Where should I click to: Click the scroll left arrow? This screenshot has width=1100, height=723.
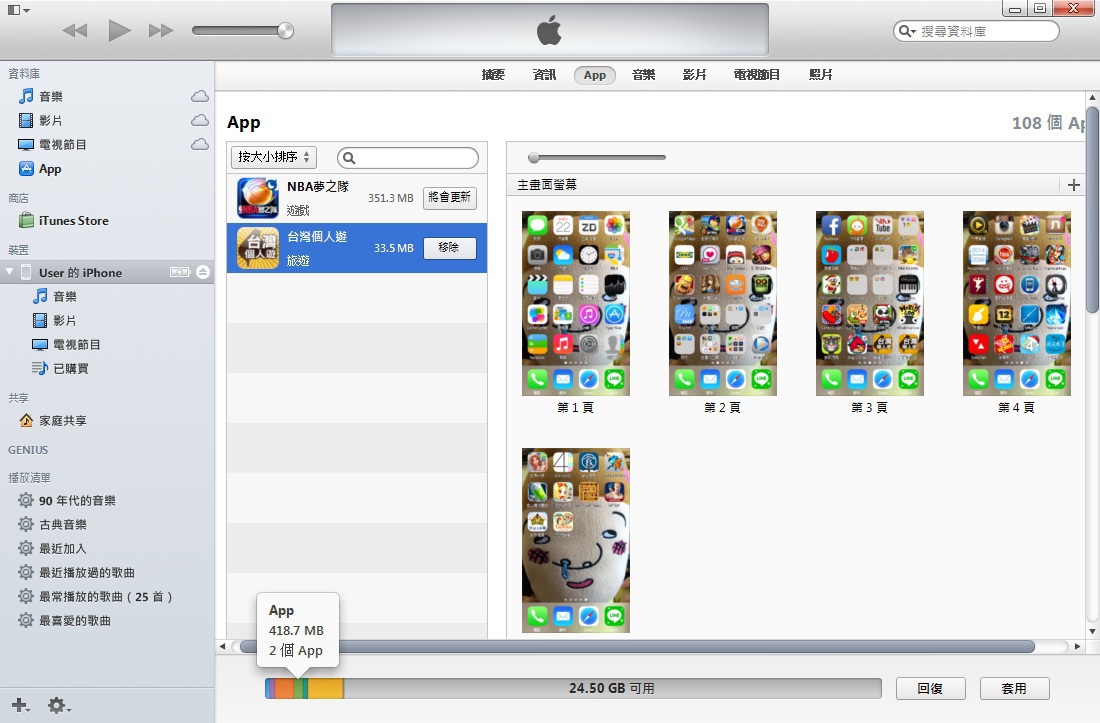point(222,646)
